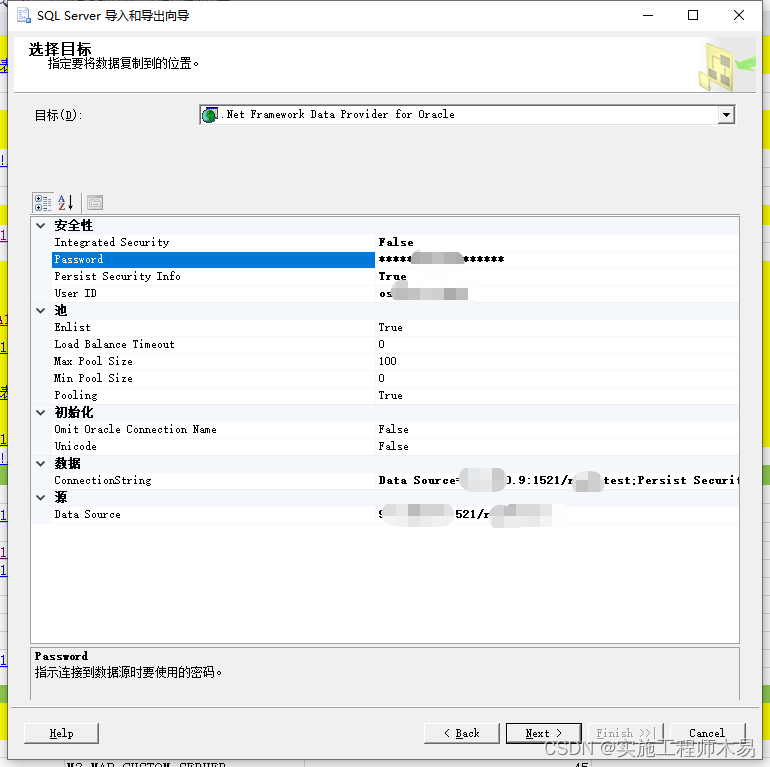Screen dimensions: 770x767
Task: Select the User ID property
Action: click(213, 293)
